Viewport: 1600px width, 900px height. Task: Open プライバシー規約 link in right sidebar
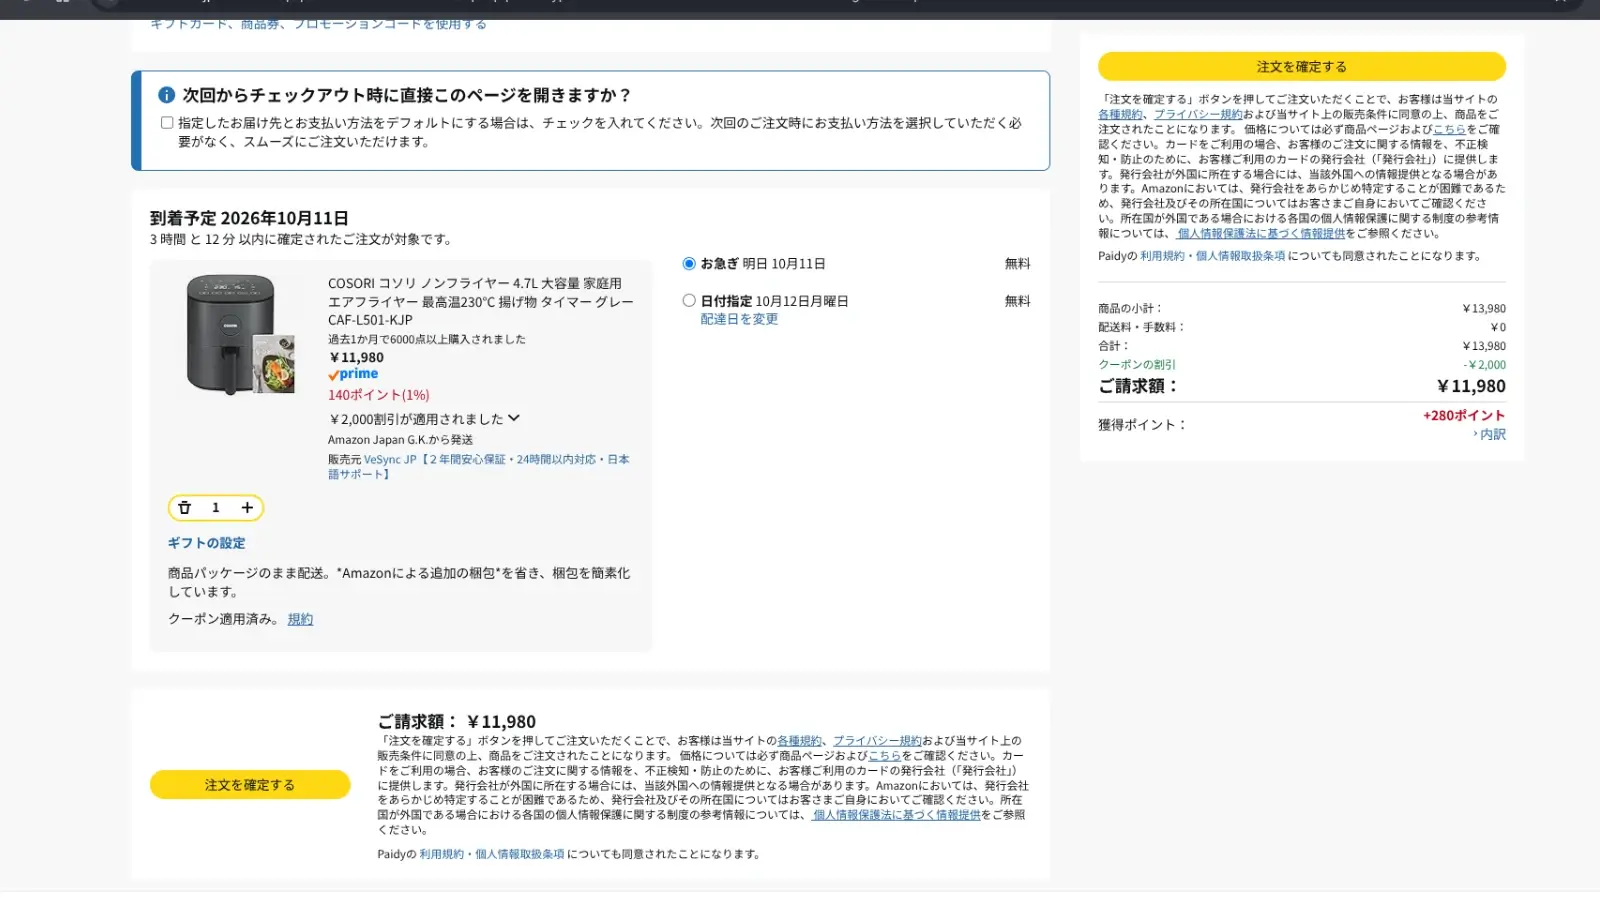click(1198, 115)
